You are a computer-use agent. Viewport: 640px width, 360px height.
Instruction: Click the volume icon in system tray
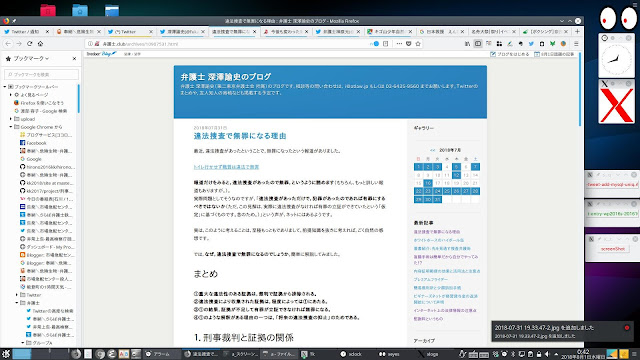547,354
